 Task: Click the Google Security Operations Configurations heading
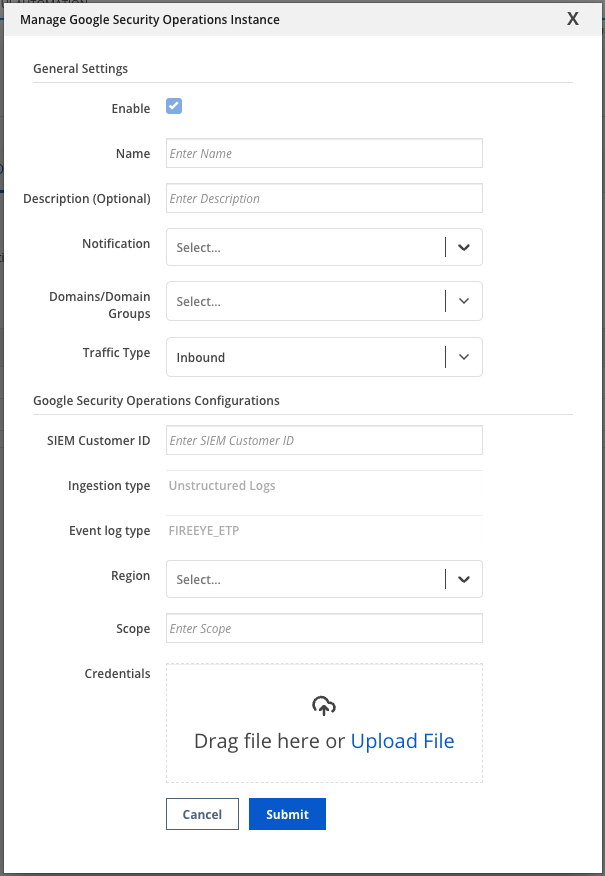(156, 401)
